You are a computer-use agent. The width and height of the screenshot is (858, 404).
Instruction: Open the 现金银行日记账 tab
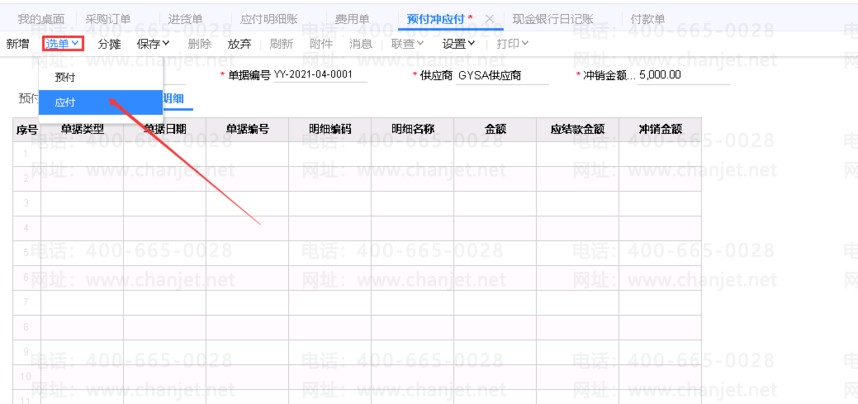click(553, 19)
